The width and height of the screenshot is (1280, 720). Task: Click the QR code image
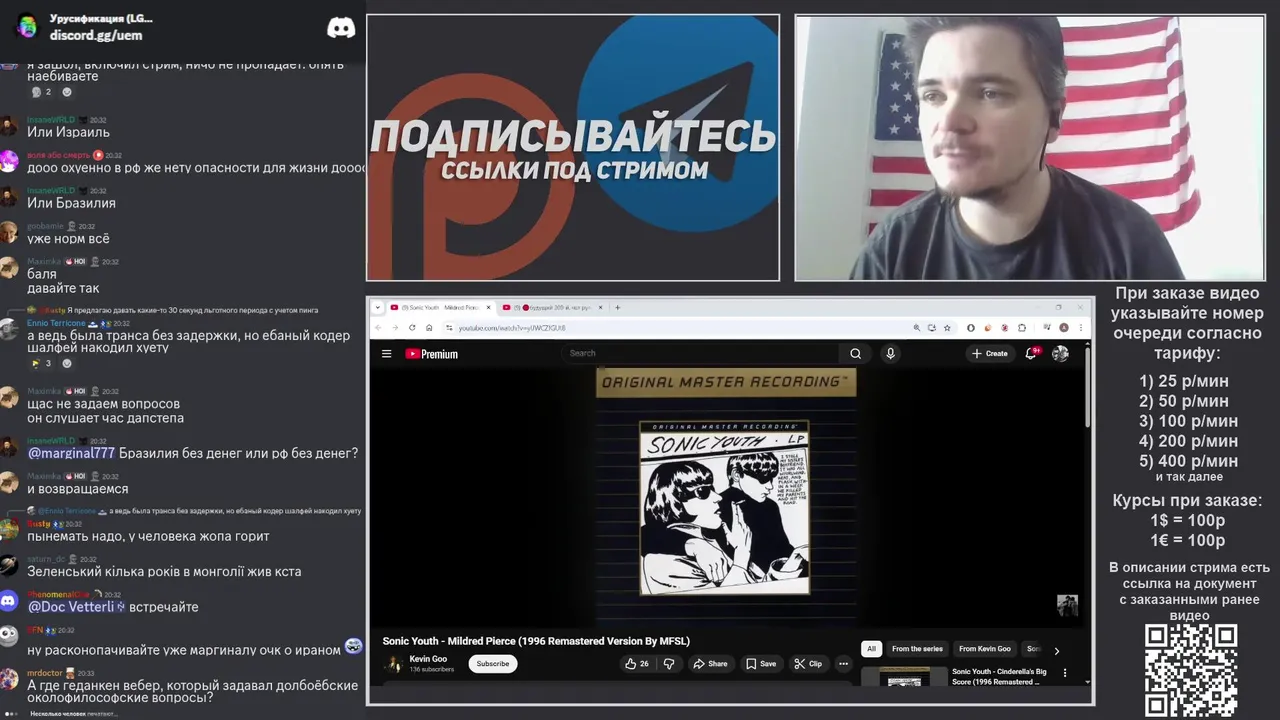pos(1190,670)
